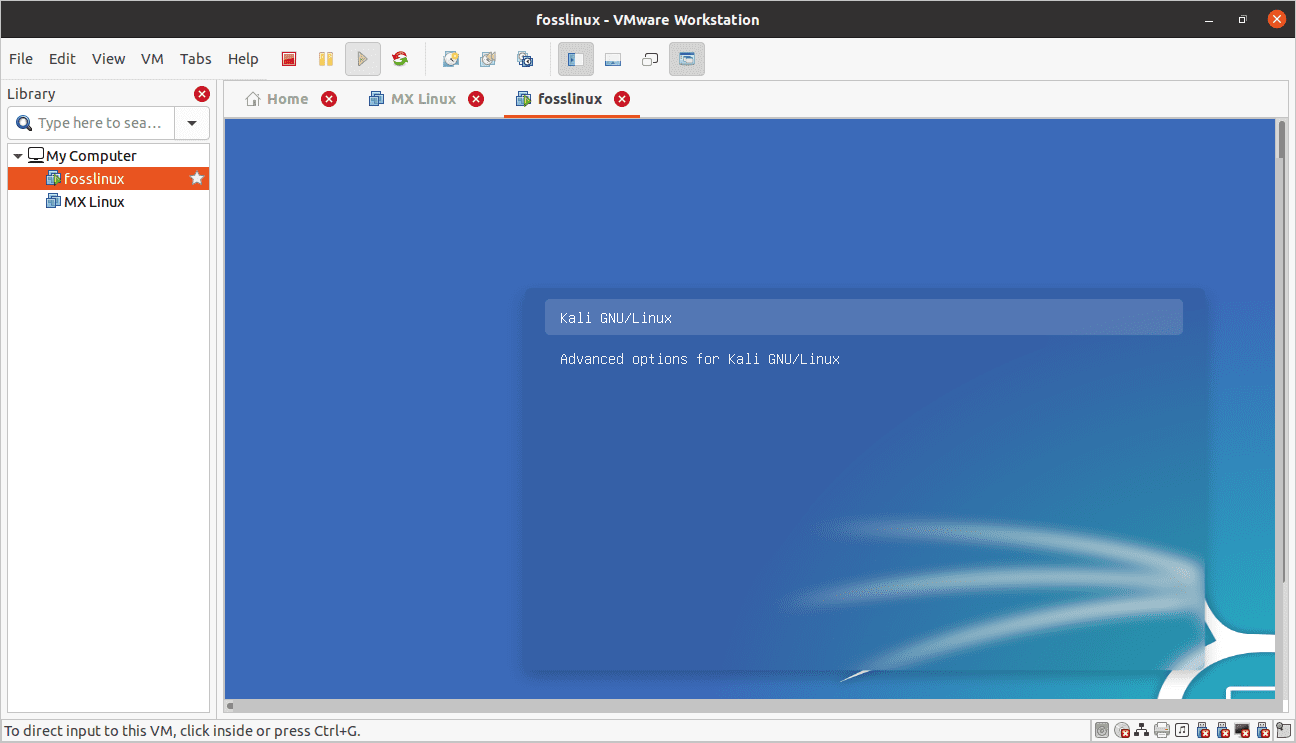Open the File menu
Image resolution: width=1296 pixels, height=743 pixels.
coord(21,59)
